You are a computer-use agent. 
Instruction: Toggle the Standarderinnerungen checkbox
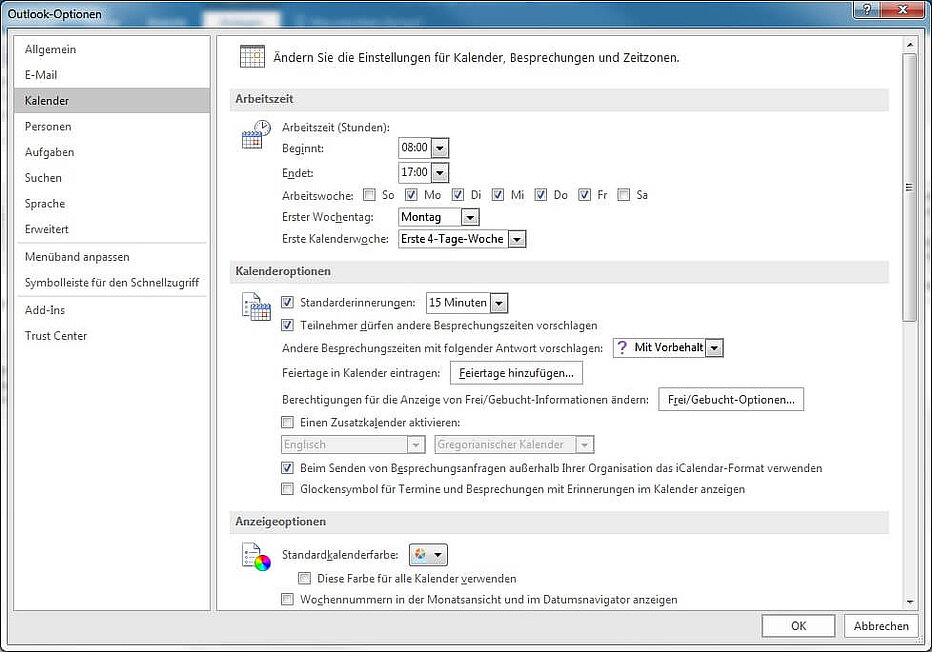point(287,302)
